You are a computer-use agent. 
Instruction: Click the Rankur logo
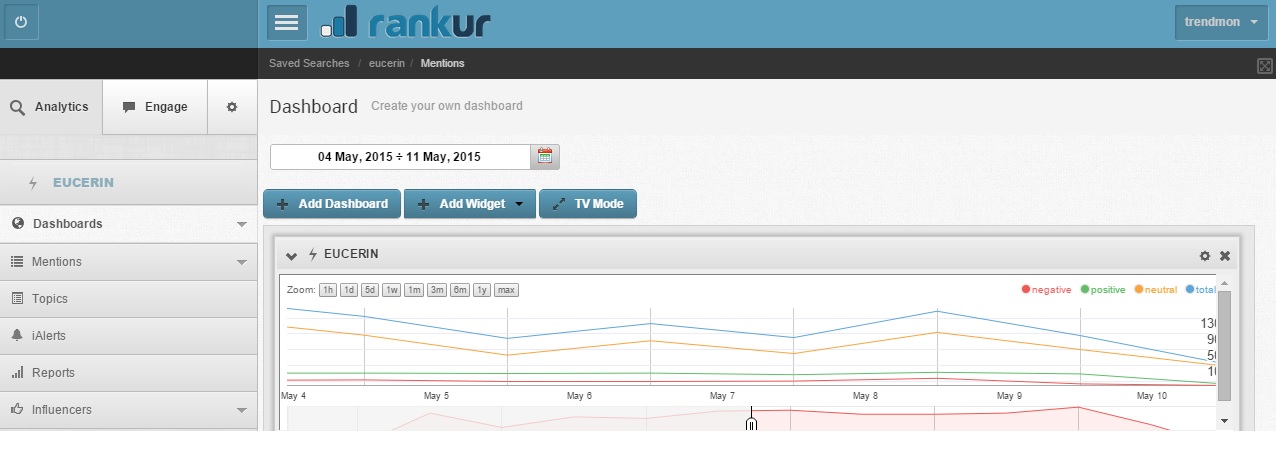tap(405, 22)
